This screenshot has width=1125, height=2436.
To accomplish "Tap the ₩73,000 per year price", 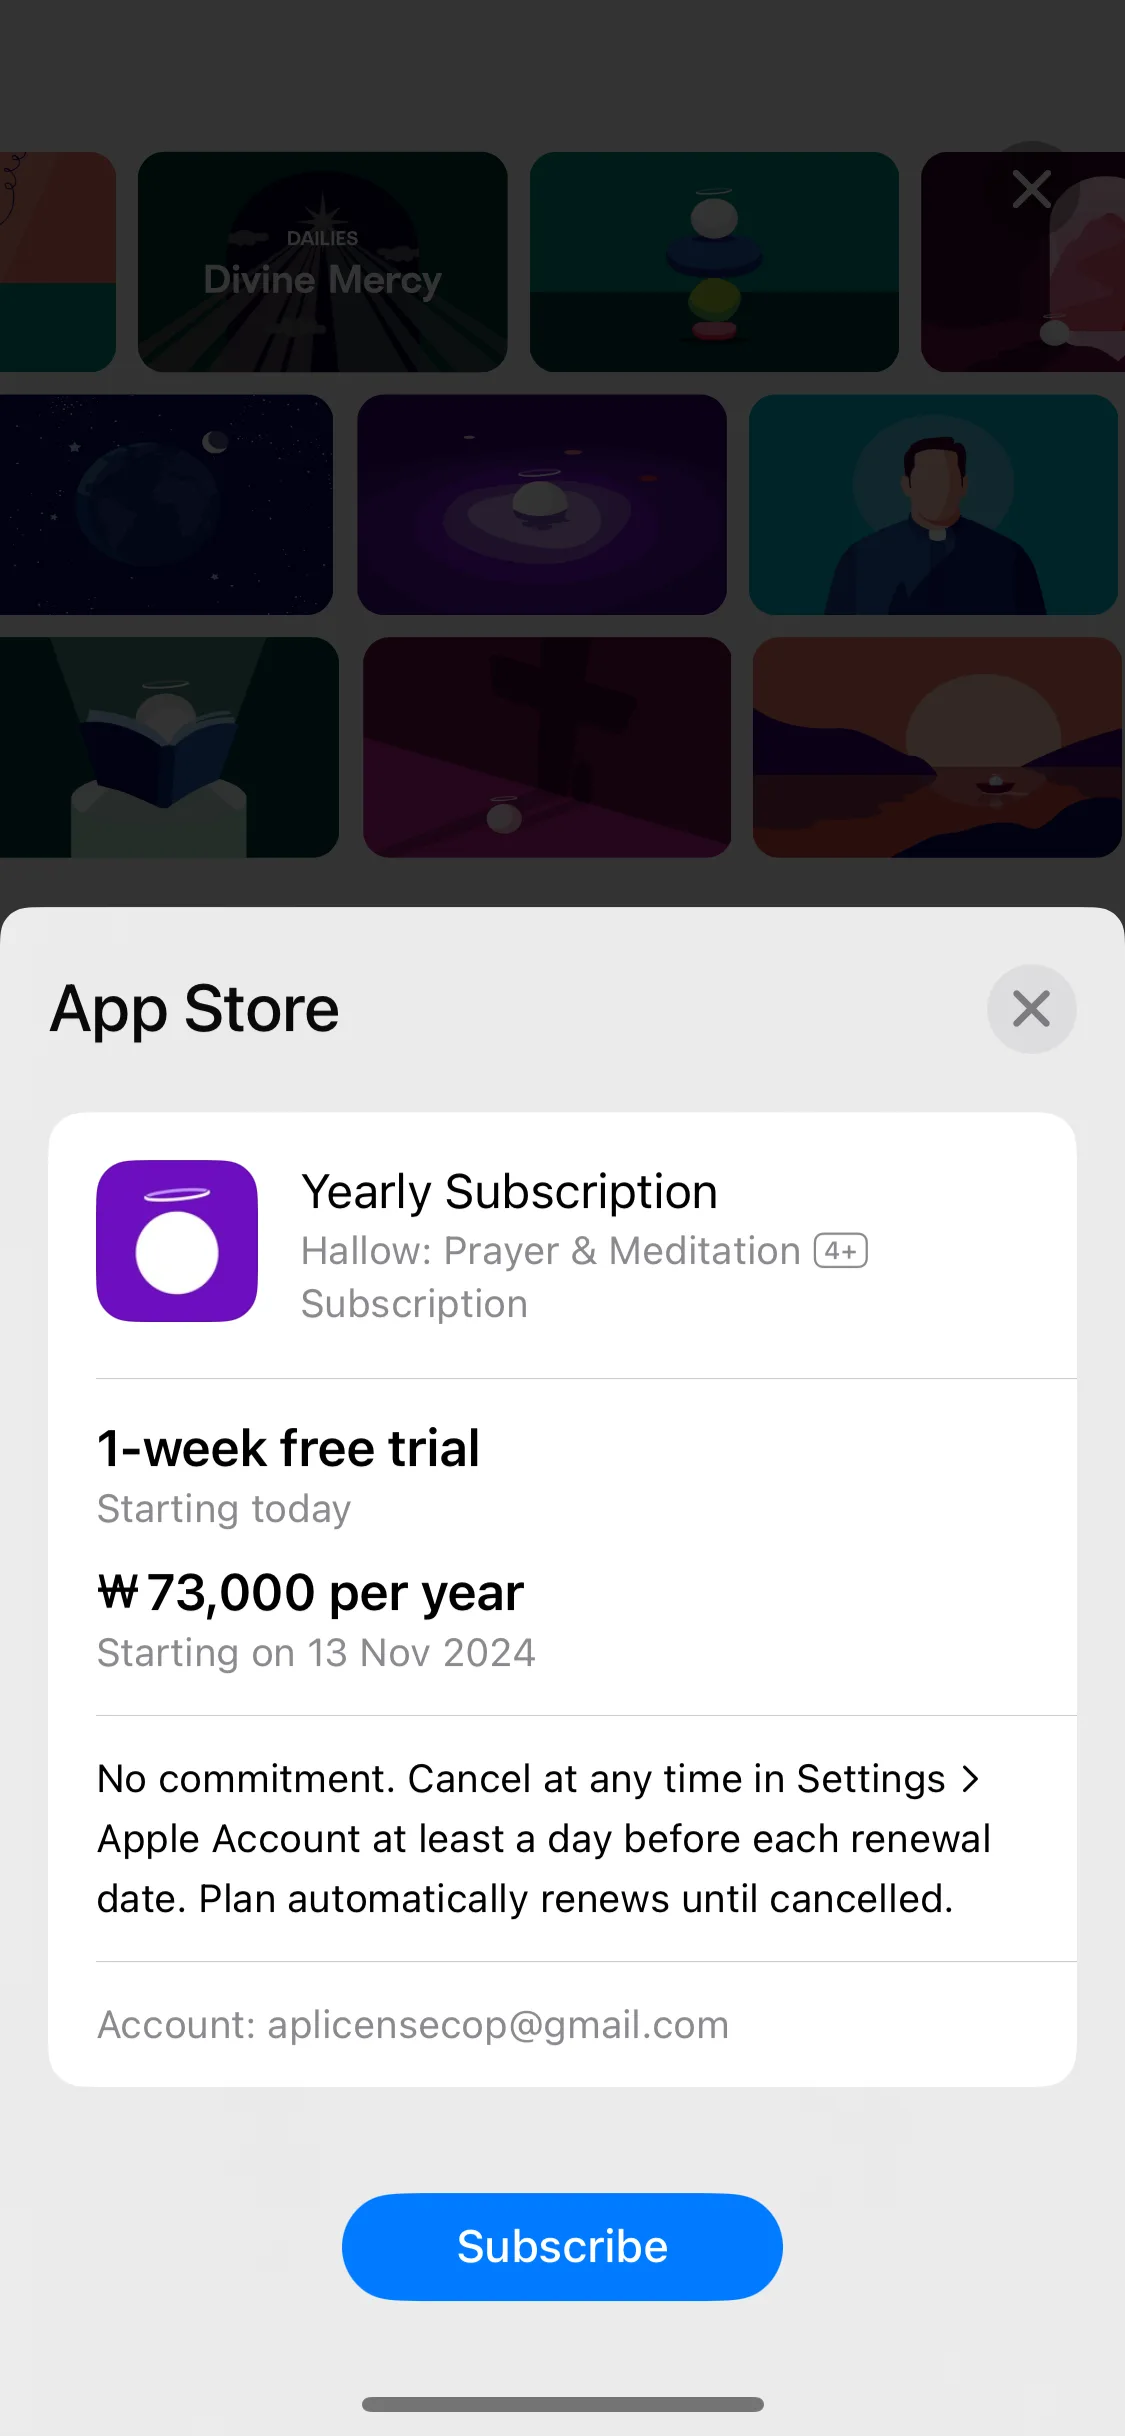I will click(x=310, y=1592).
